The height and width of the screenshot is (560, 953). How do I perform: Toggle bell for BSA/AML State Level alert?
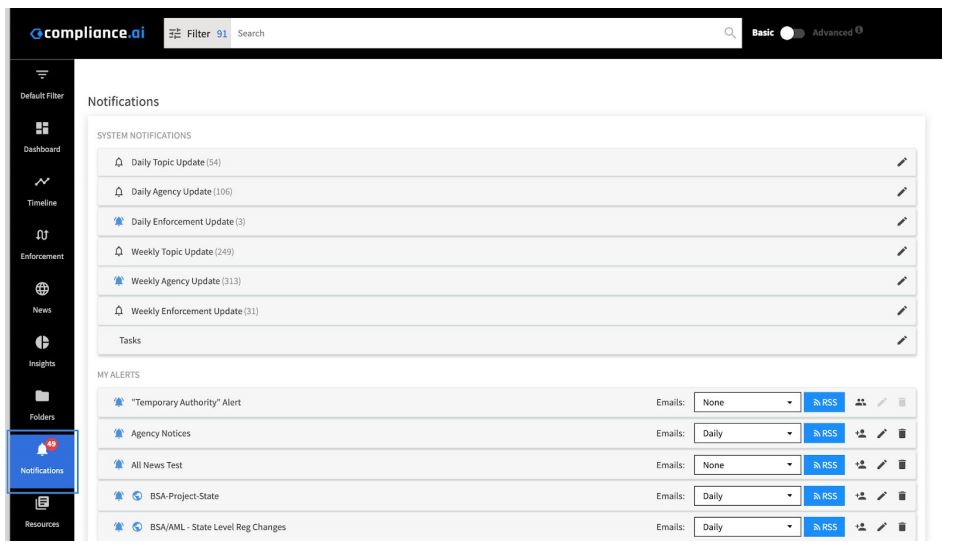coord(119,527)
